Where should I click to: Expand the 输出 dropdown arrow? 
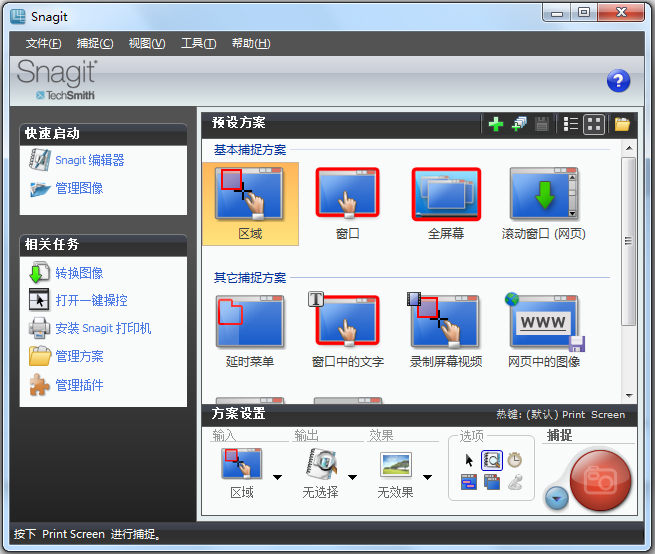pos(353,477)
